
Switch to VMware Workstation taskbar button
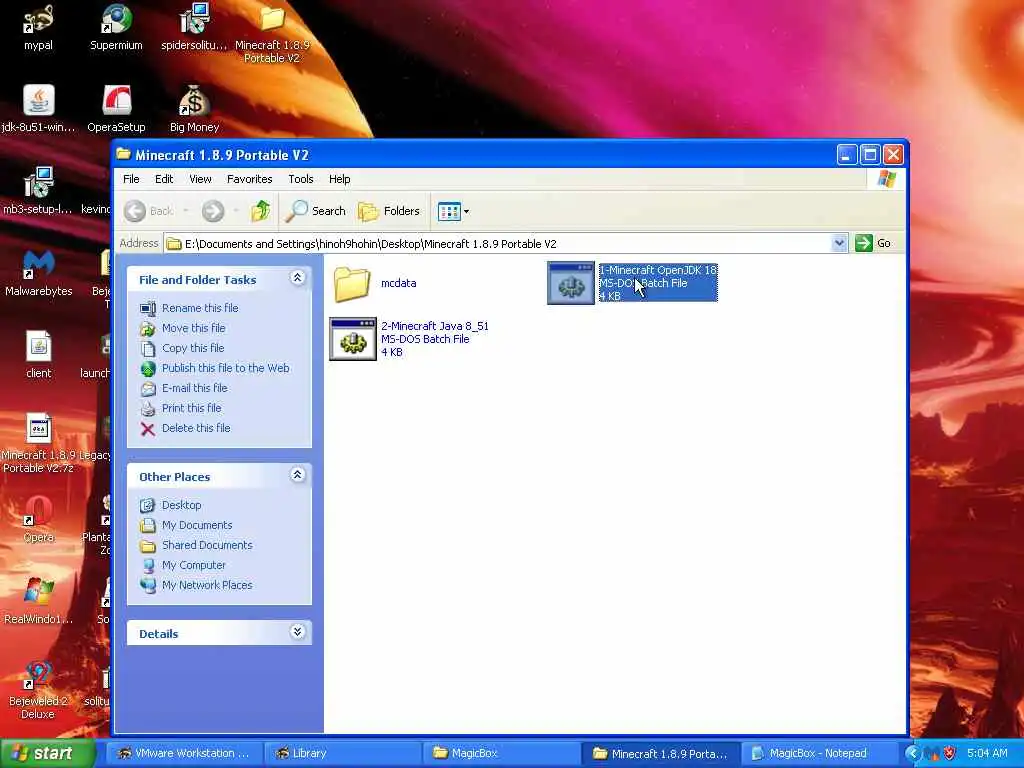tap(184, 753)
